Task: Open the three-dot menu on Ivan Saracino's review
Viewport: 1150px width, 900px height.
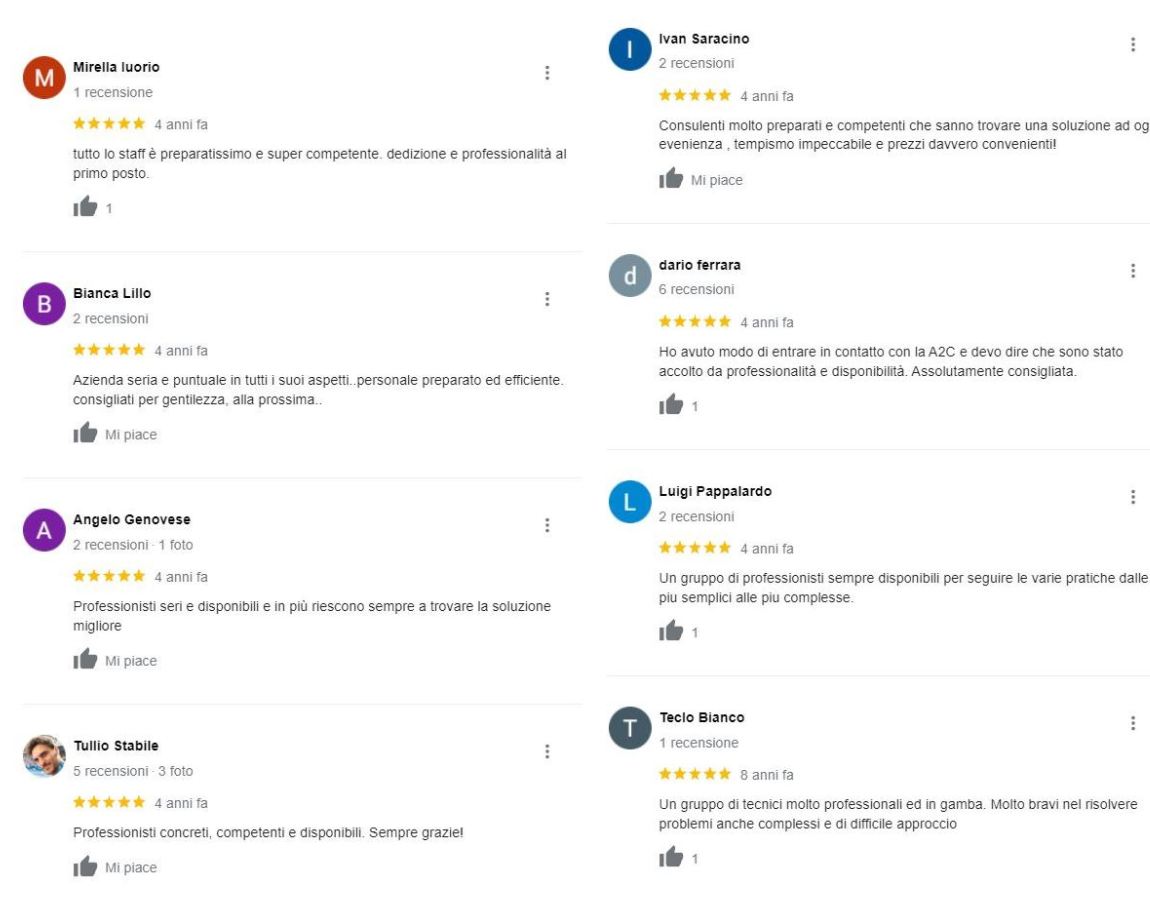Action: tap(1133, 45)
